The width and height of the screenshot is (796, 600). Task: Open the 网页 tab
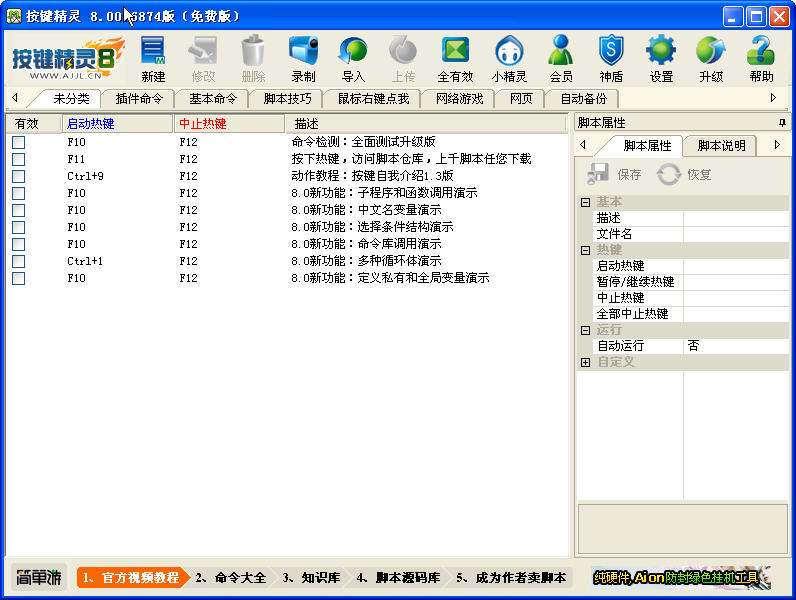[521, 98]
